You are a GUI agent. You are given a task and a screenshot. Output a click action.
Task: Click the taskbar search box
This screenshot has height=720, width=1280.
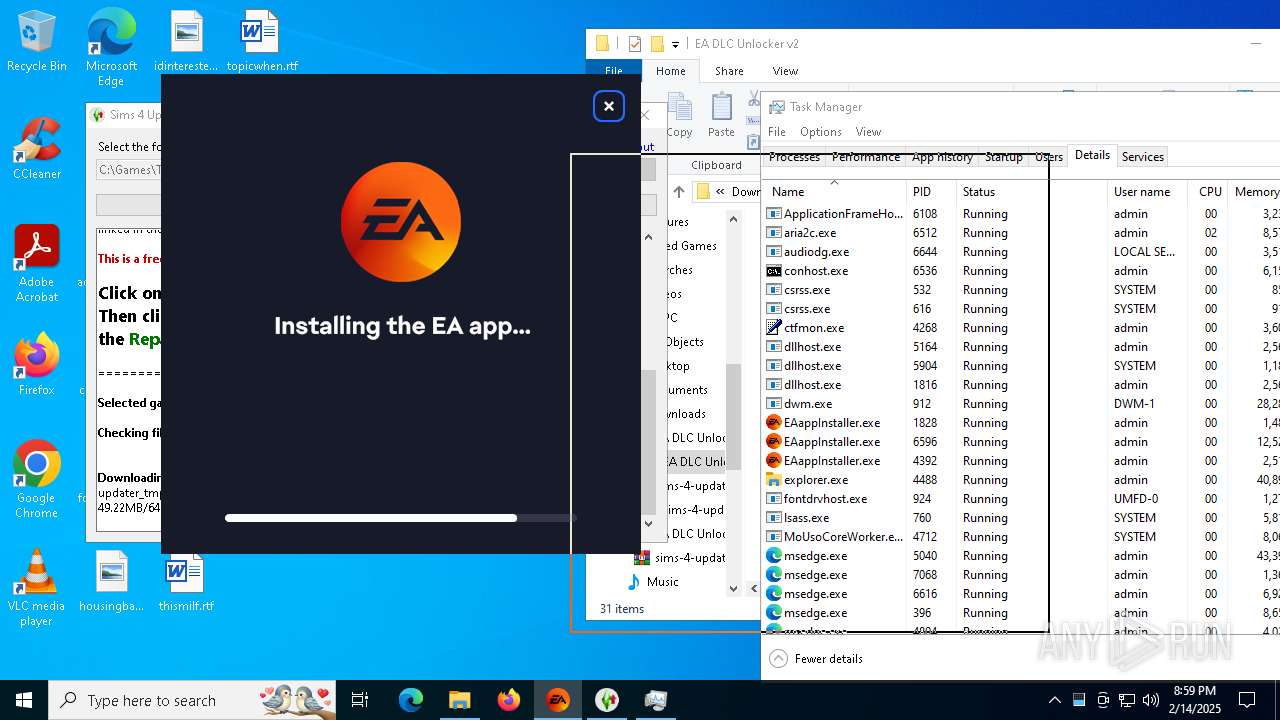(192, 700)
